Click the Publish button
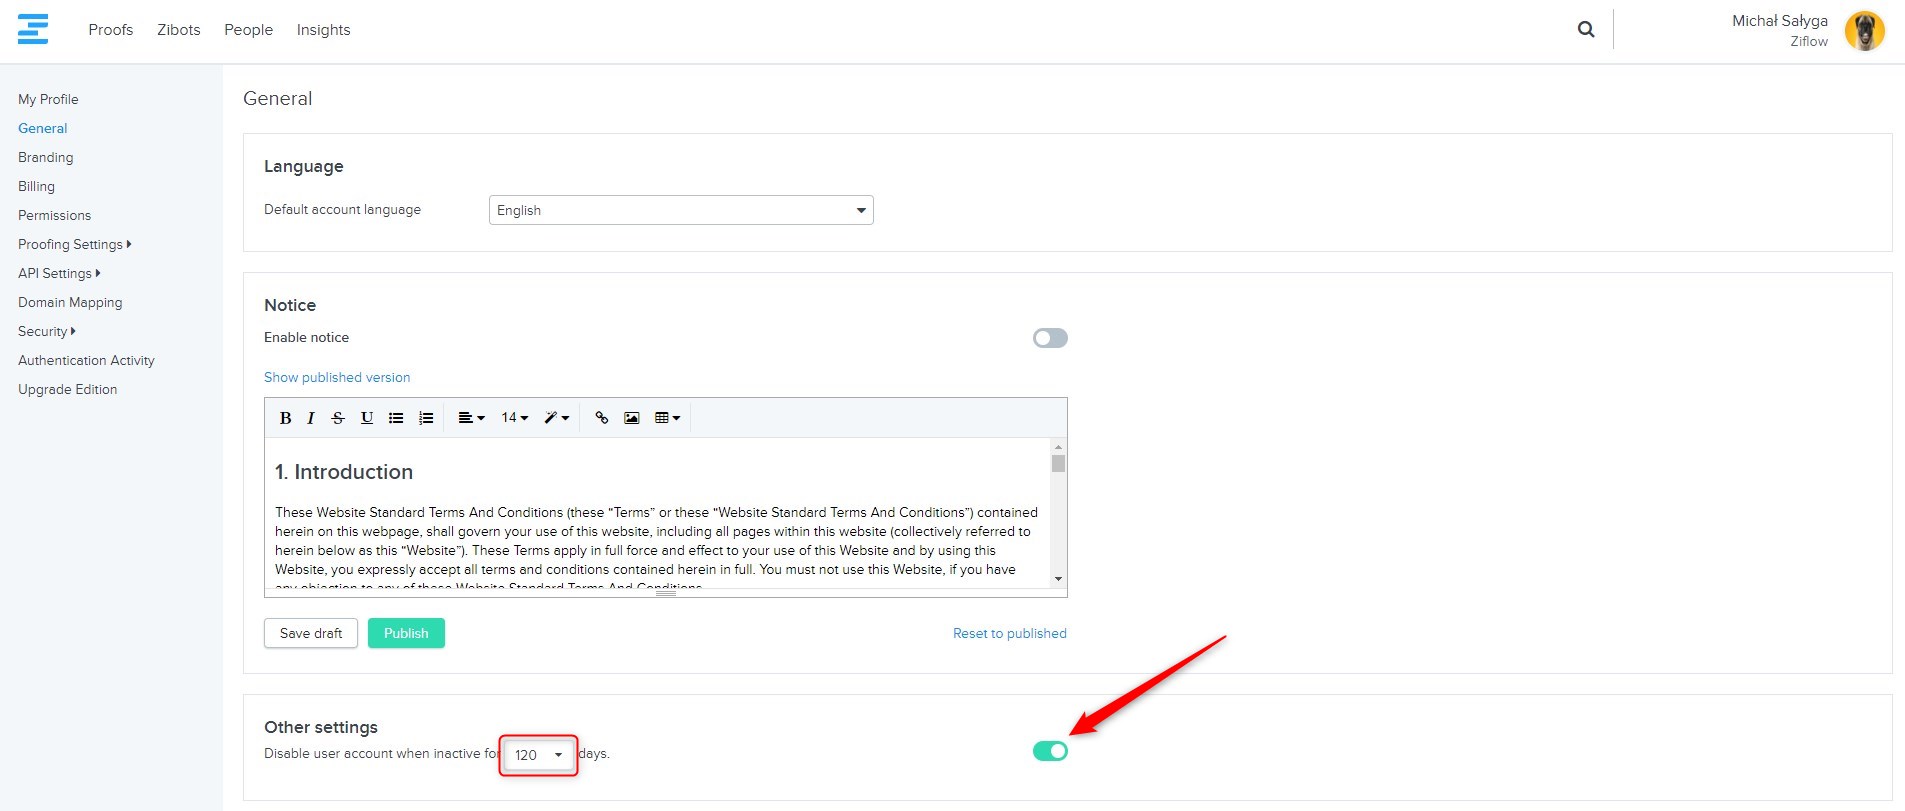 (406, 633)
